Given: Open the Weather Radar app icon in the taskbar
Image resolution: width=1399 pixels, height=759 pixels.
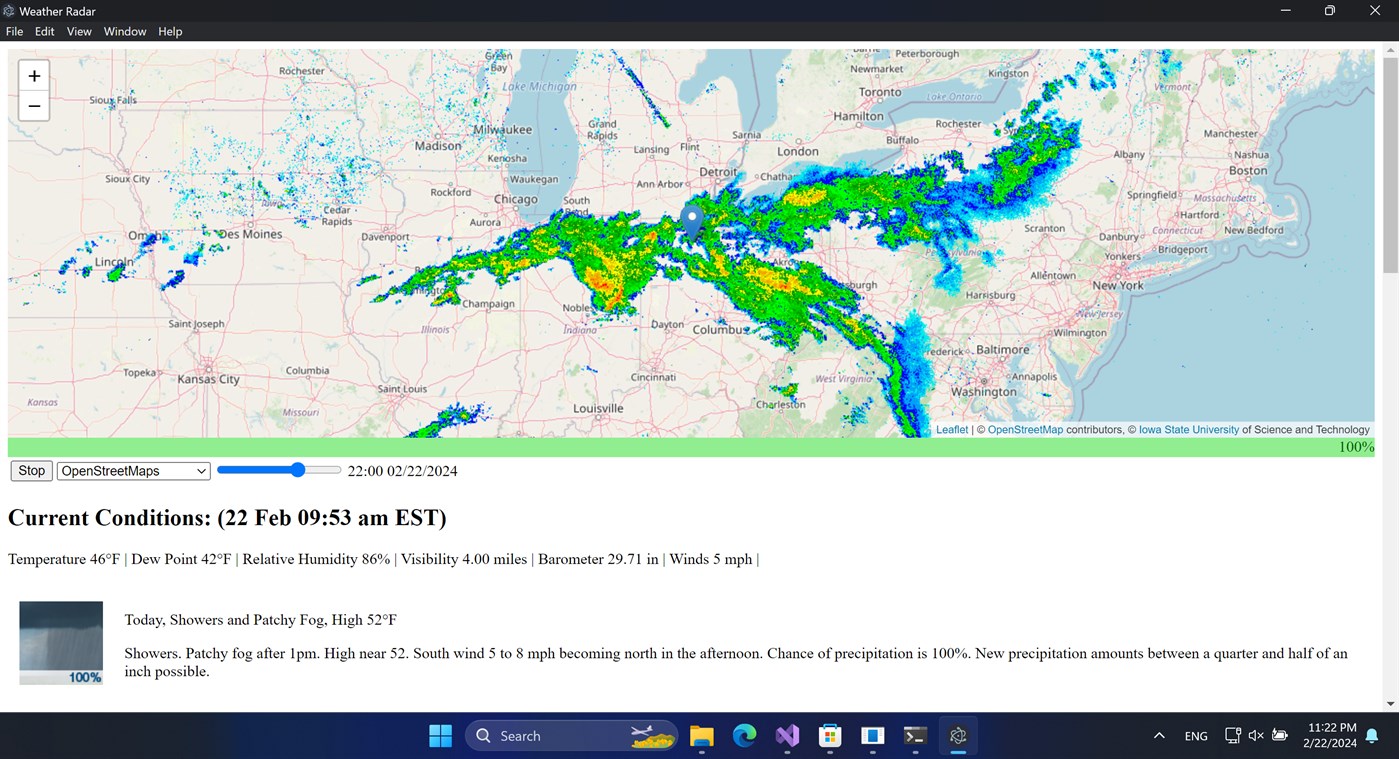Looking at the screenshot, I should pos(957,735).
